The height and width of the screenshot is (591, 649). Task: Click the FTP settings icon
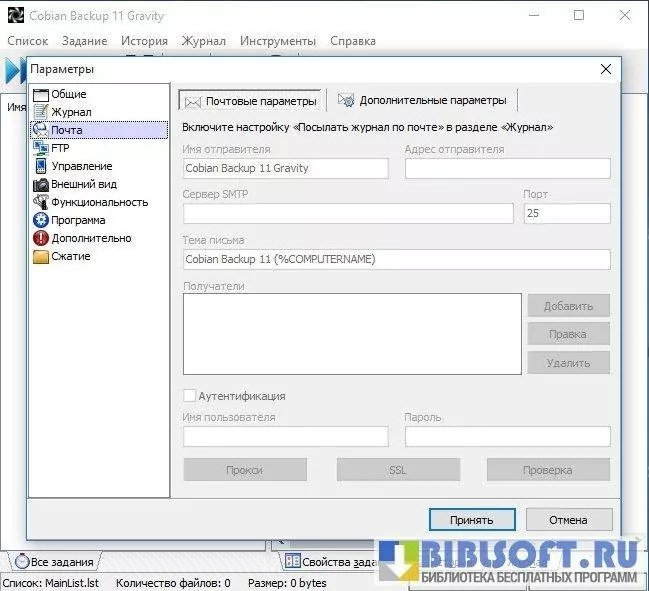click(x=41, y=148)
